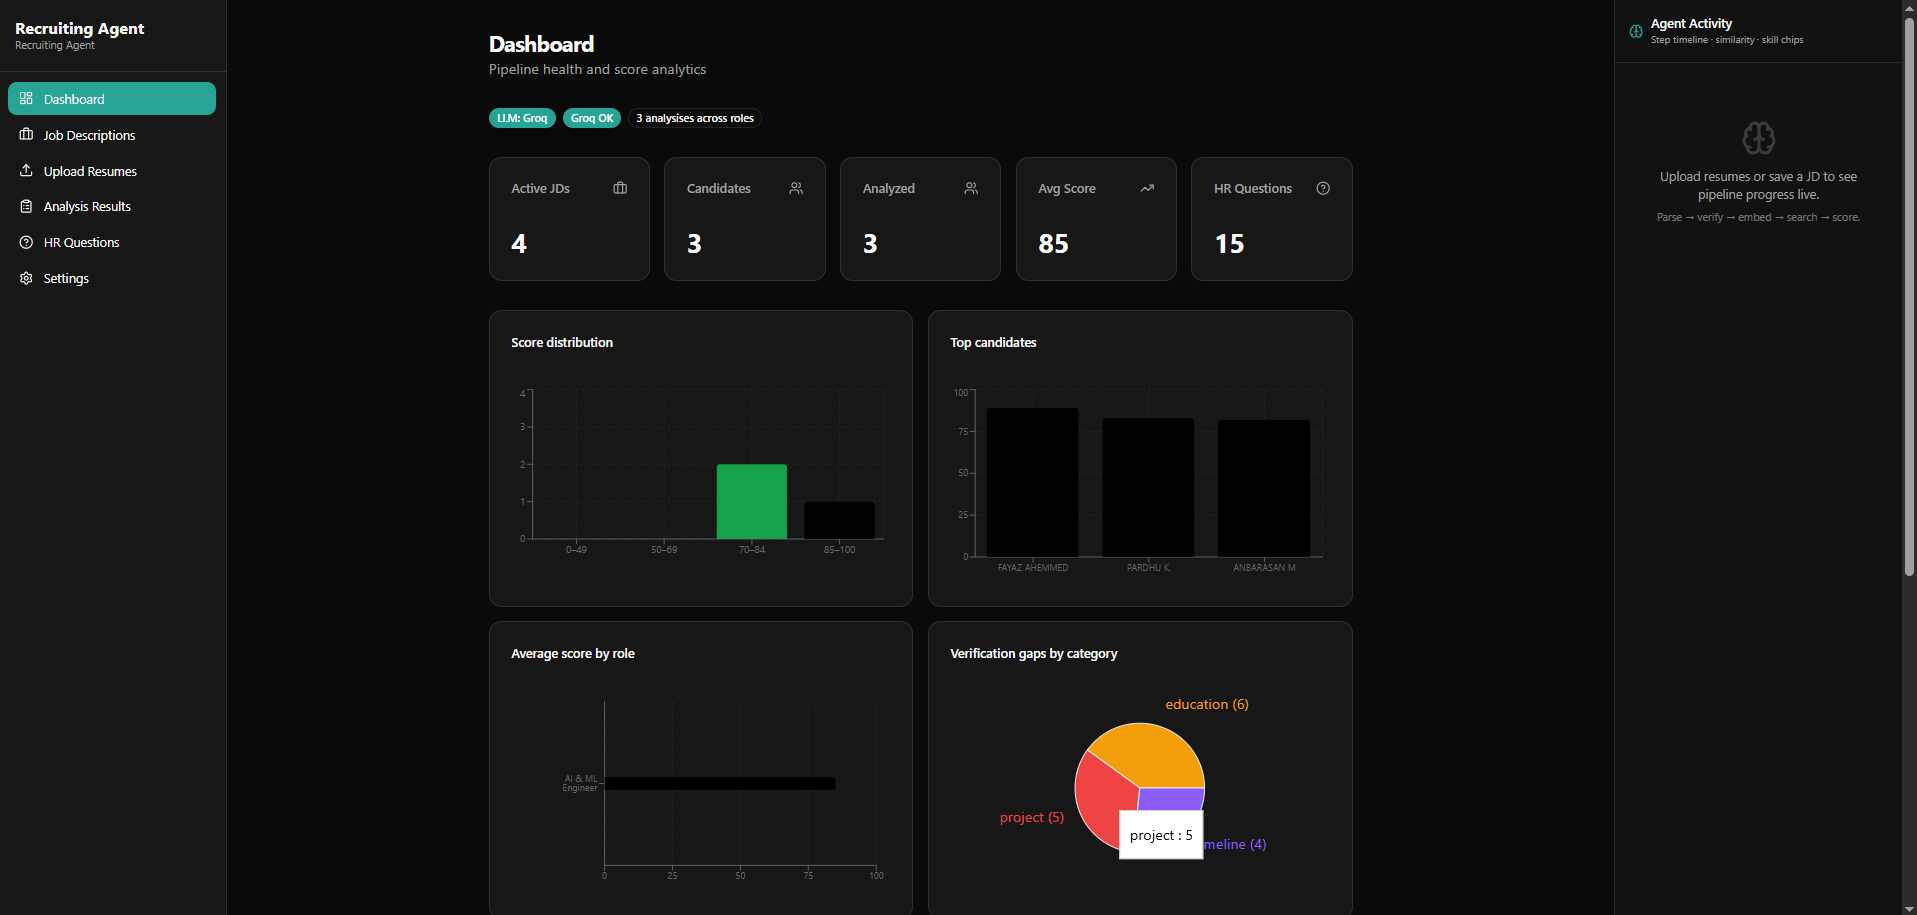The height and width of the screenshot is (915, 1917).
Task: Click the Analyzed count 3
Action: click(870, 244)
